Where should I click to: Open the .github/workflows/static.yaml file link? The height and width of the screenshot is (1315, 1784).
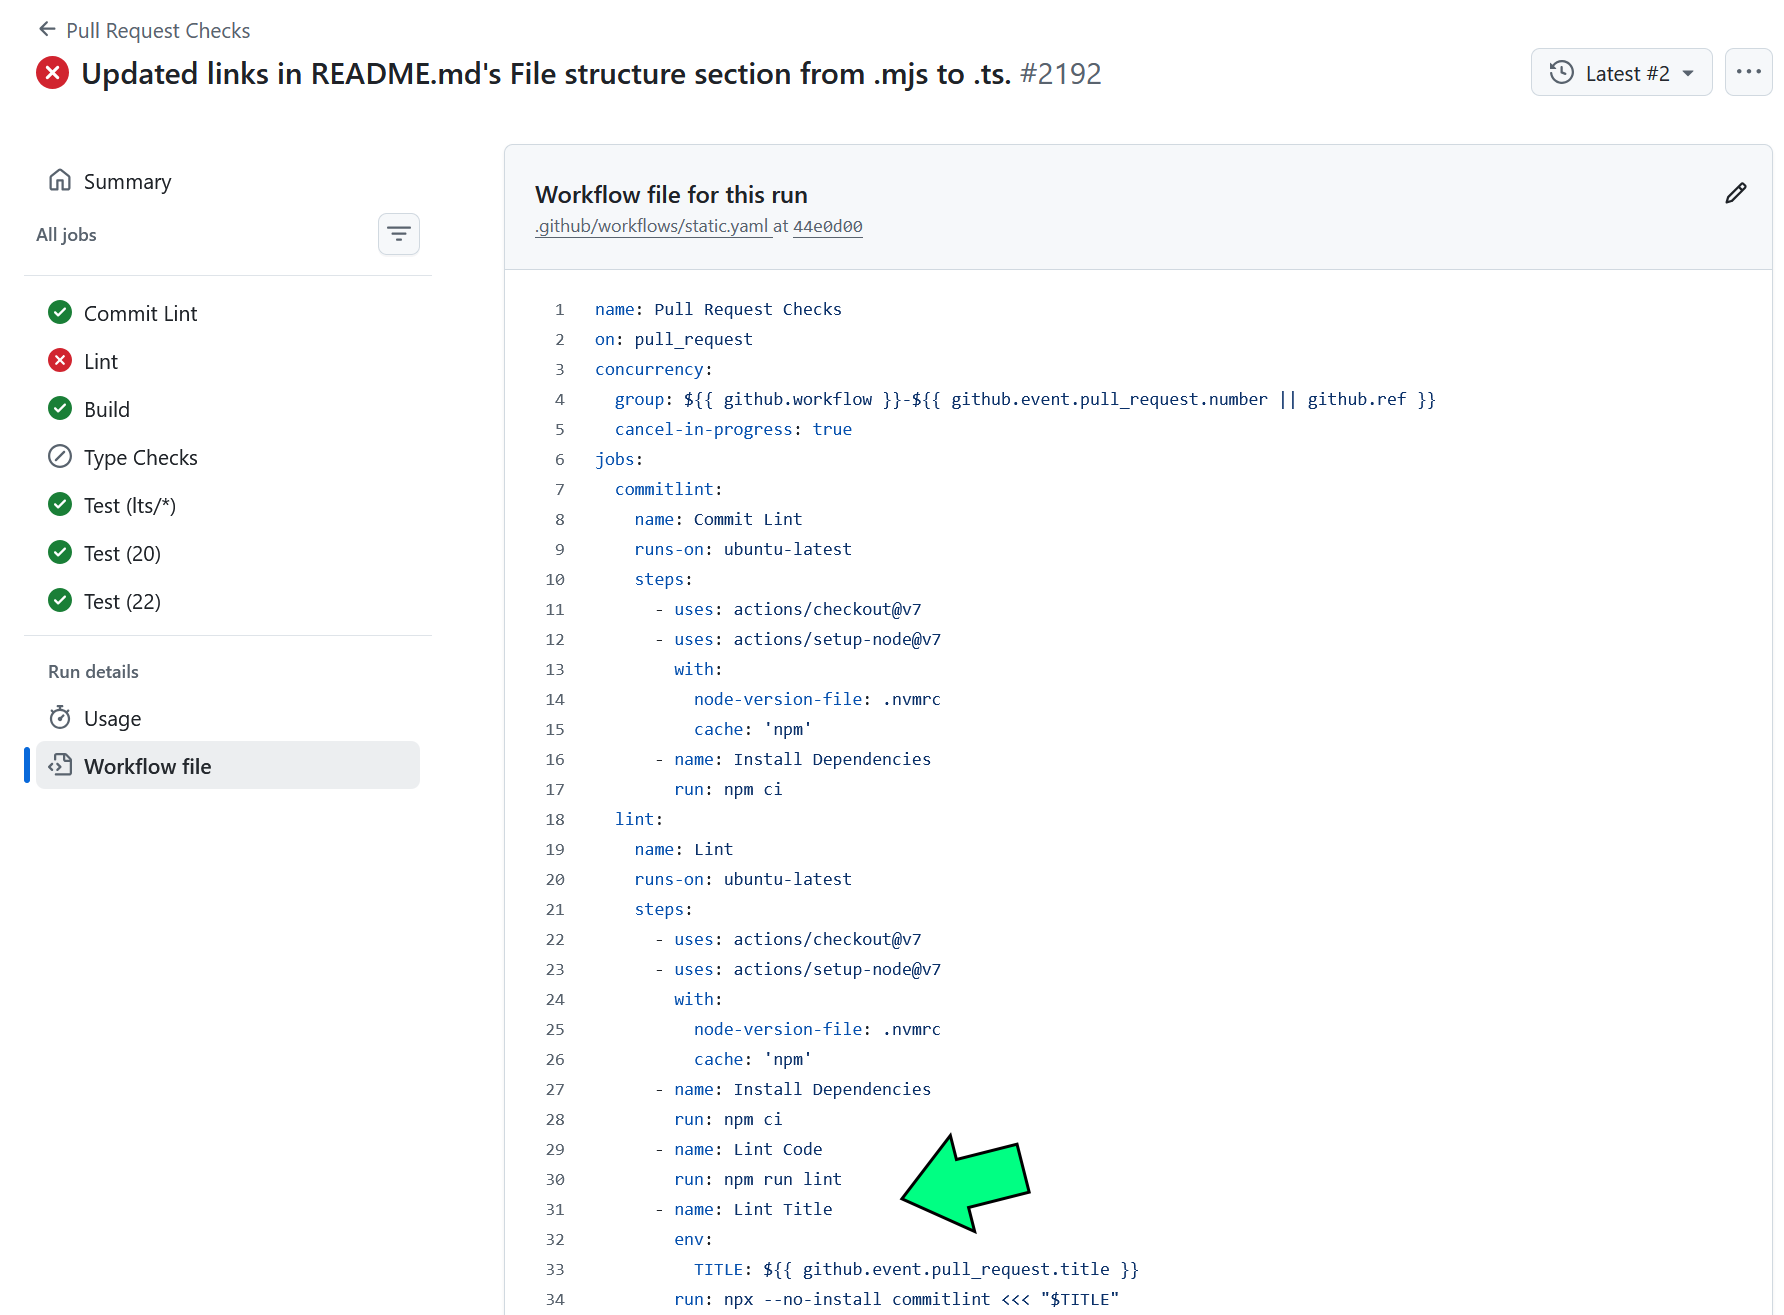(x=652, y=226)
